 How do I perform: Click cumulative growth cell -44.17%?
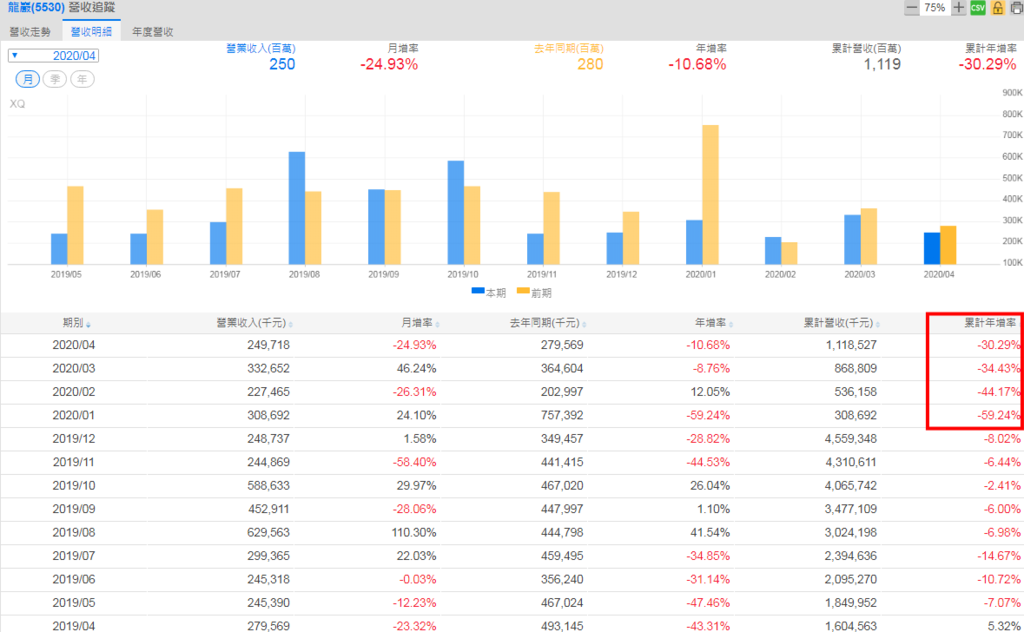[999, 392]
